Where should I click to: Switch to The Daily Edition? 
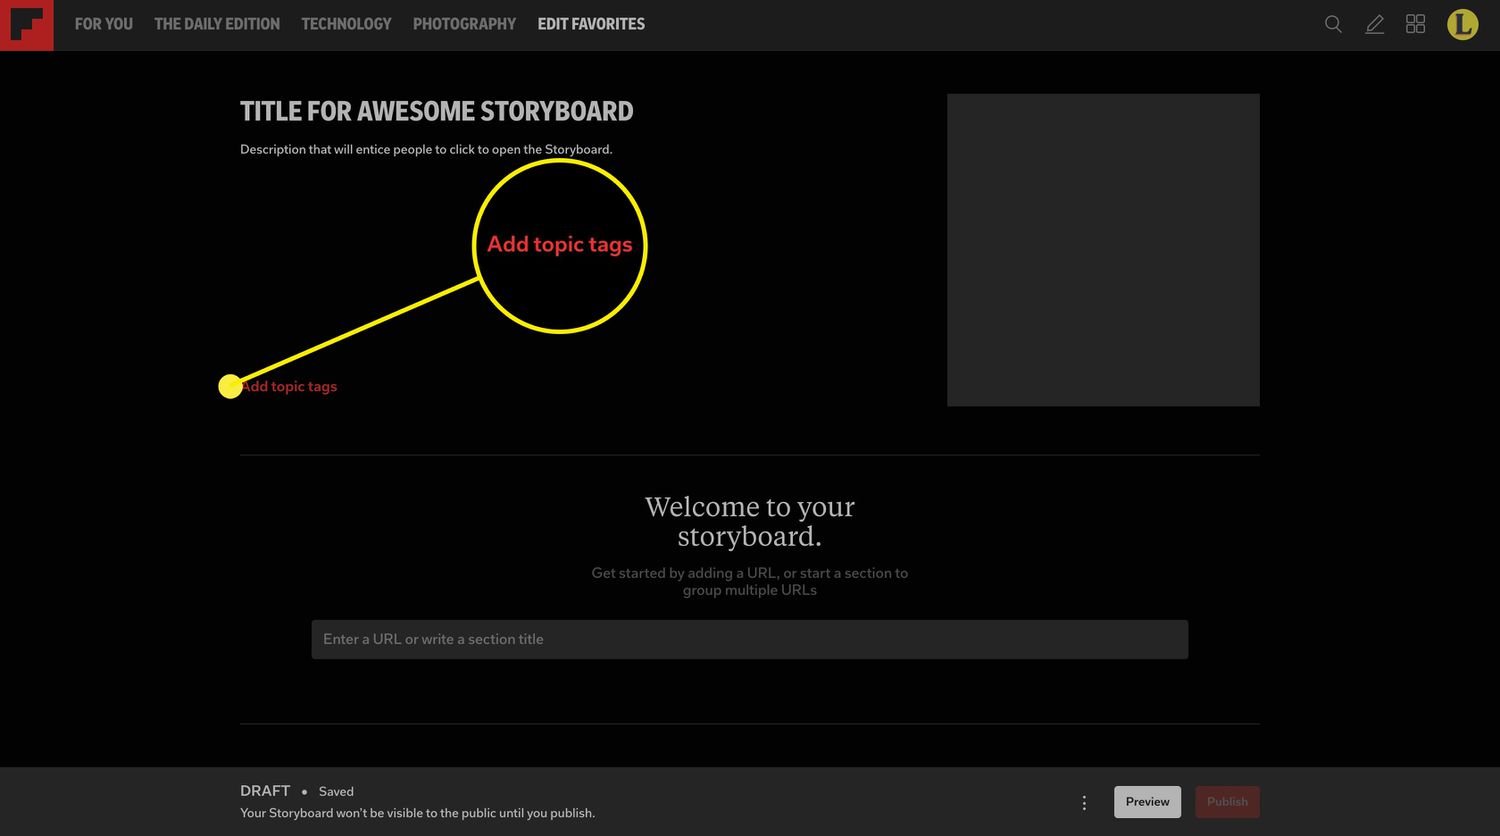click(217, 24)
